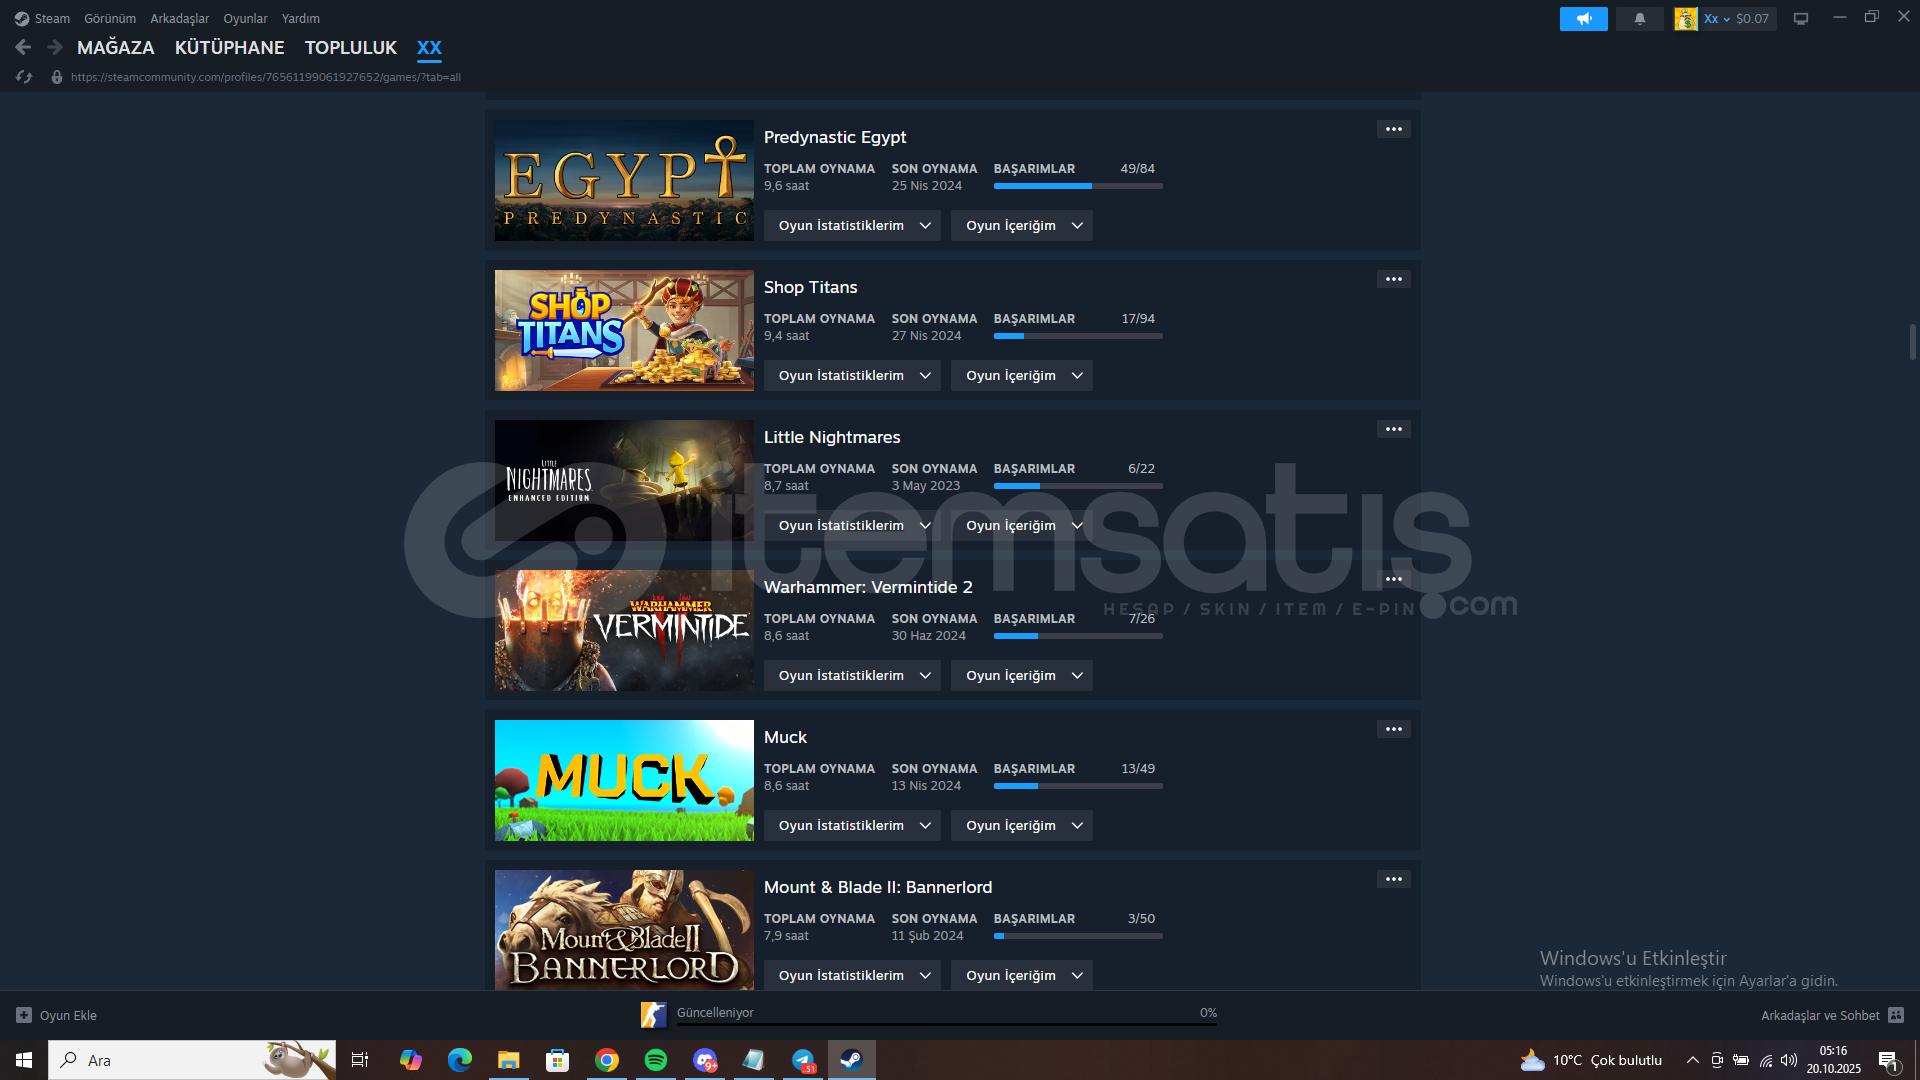1920x1080 pixels.
Task: Open Big Picture mode monitor icon
Action: coord(1801,19)
